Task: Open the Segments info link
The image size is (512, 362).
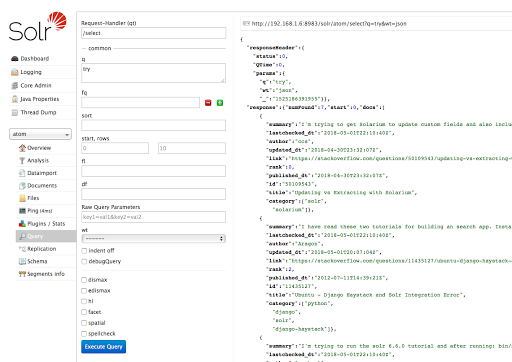Action: pos(46,274)
